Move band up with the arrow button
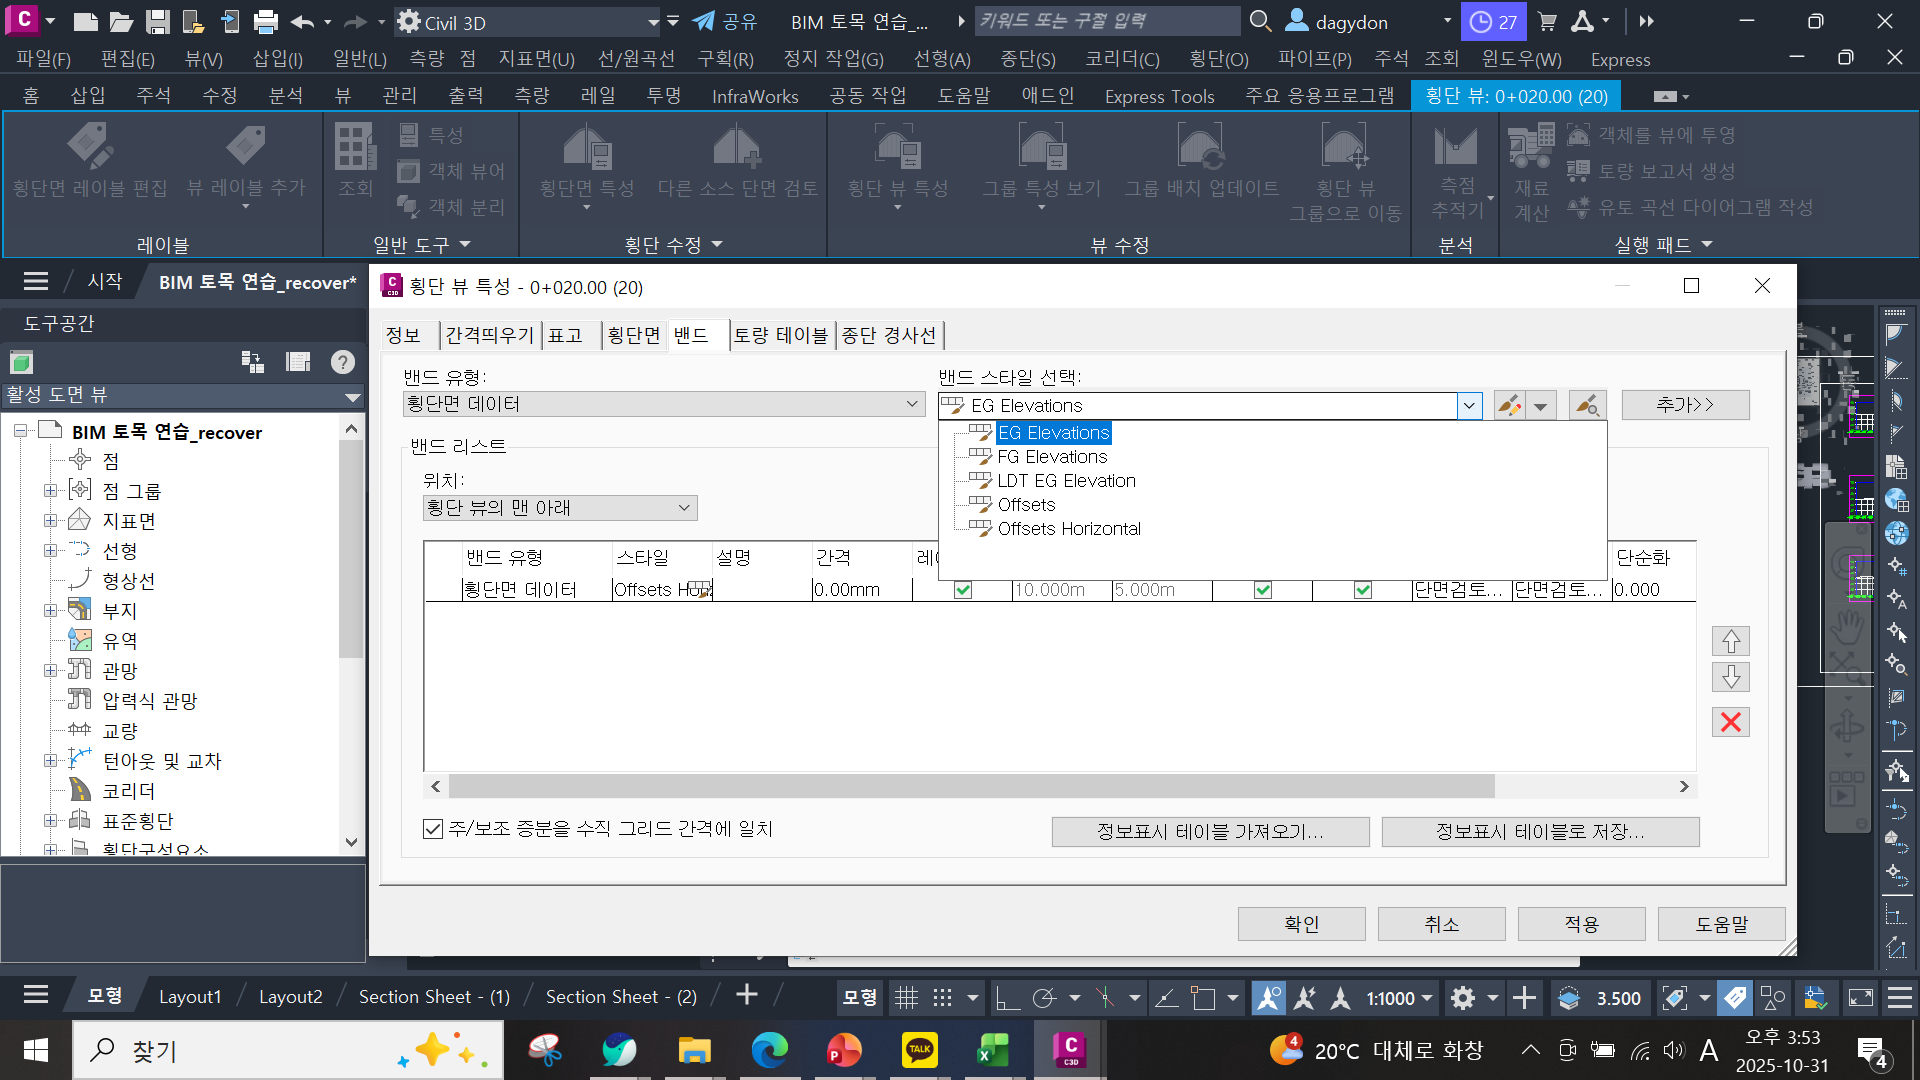The height and width of the screenshot is (1080, 1920). pos(1730,640)
